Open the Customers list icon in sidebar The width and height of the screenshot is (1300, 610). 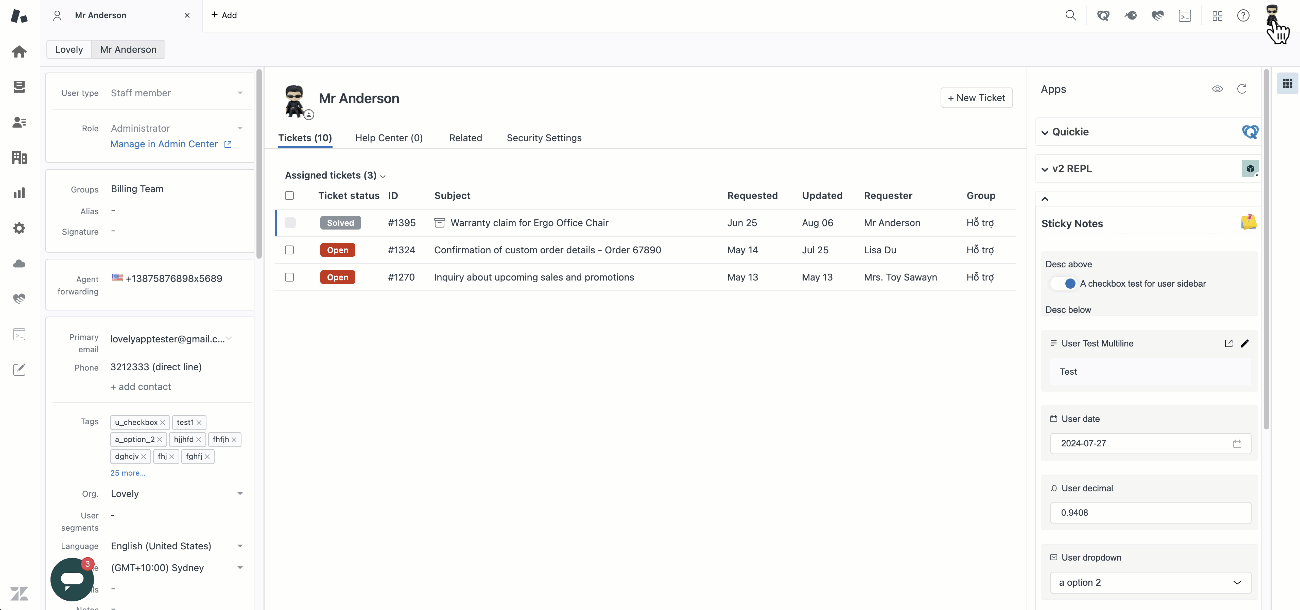pos(19,122)
